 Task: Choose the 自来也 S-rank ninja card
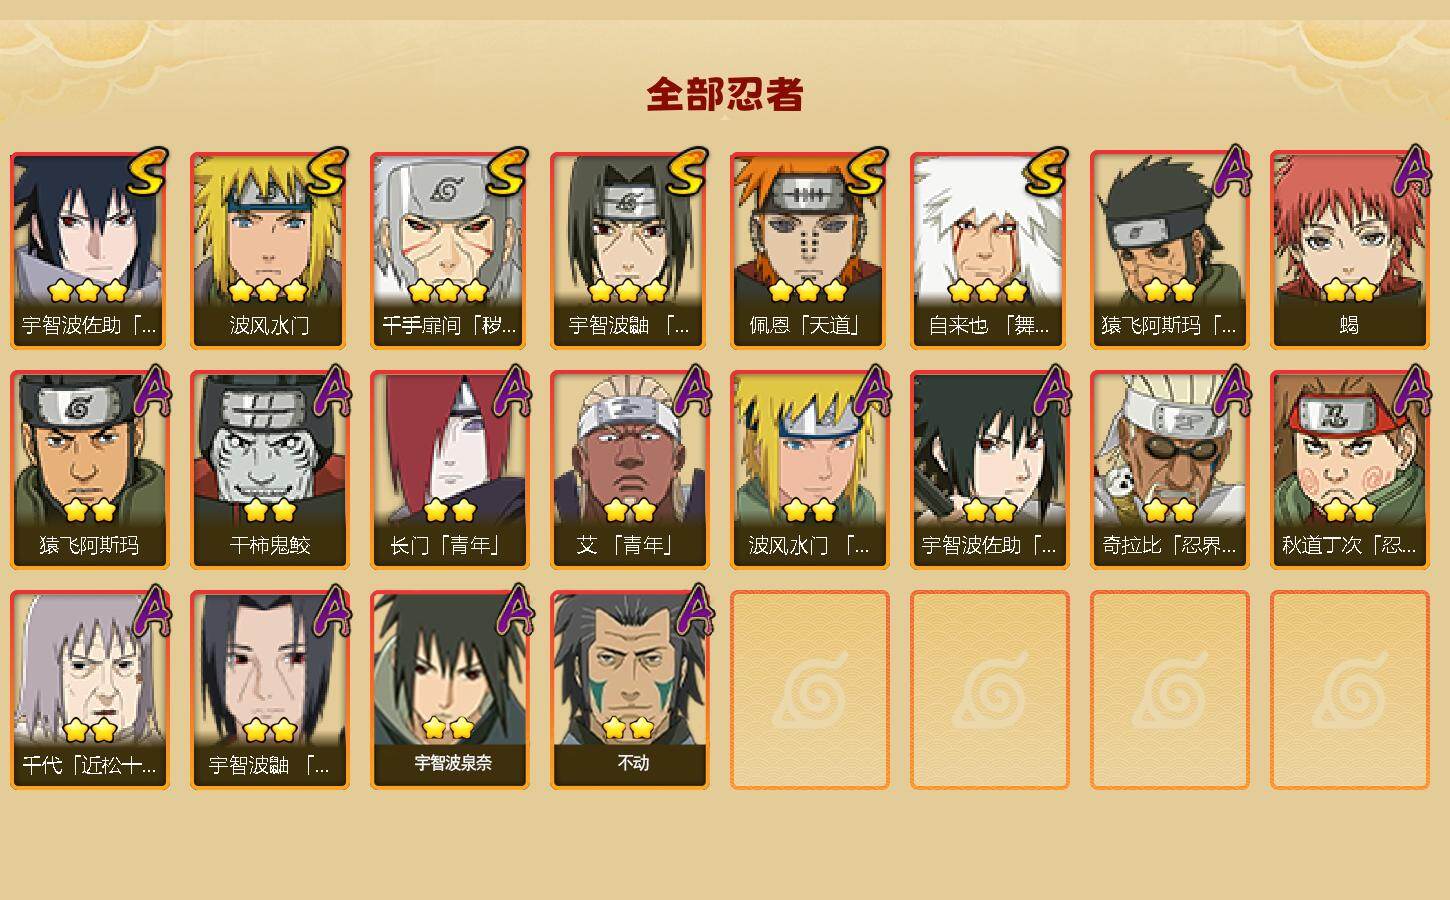point(989,249)
